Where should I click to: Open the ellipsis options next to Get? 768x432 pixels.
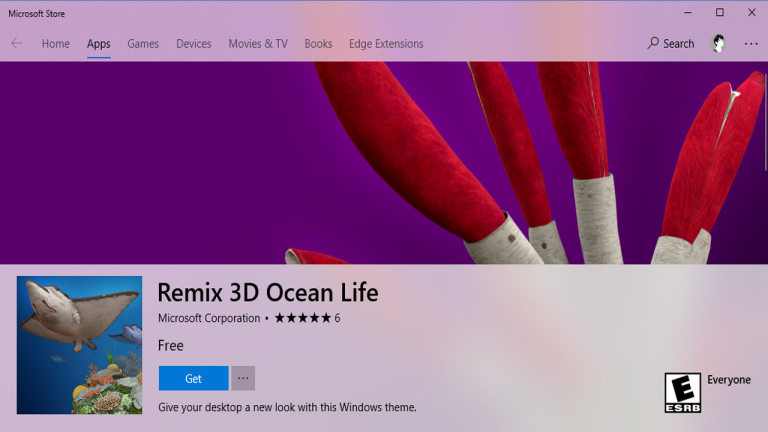point(243,378)
